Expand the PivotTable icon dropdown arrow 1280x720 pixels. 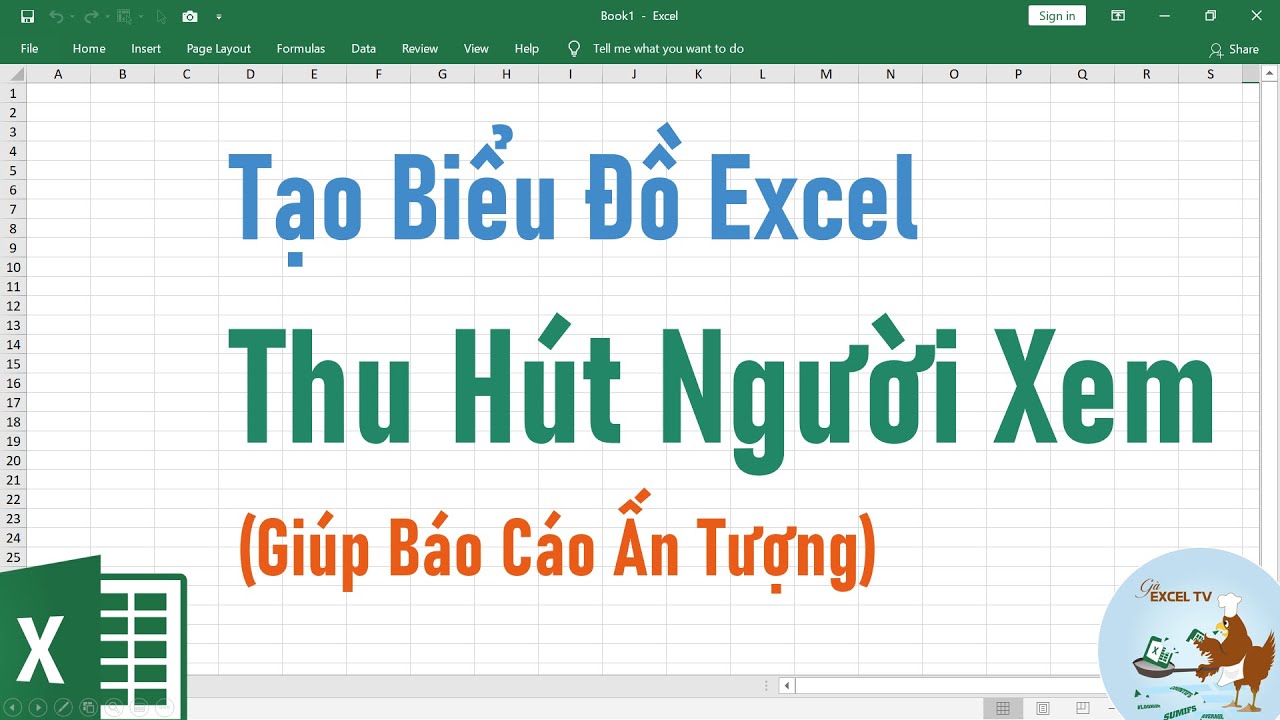click(139, 16)
